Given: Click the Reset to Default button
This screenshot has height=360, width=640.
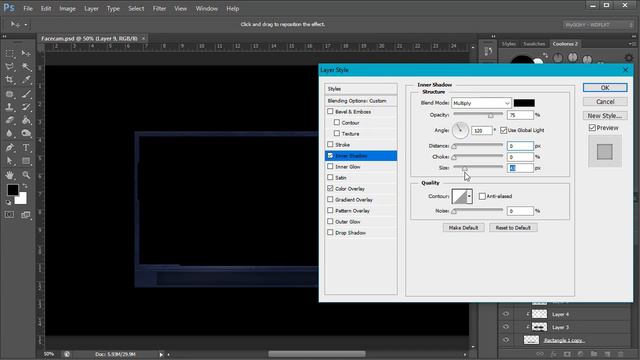Looking at the screenshot, I should tap(513, 227).
